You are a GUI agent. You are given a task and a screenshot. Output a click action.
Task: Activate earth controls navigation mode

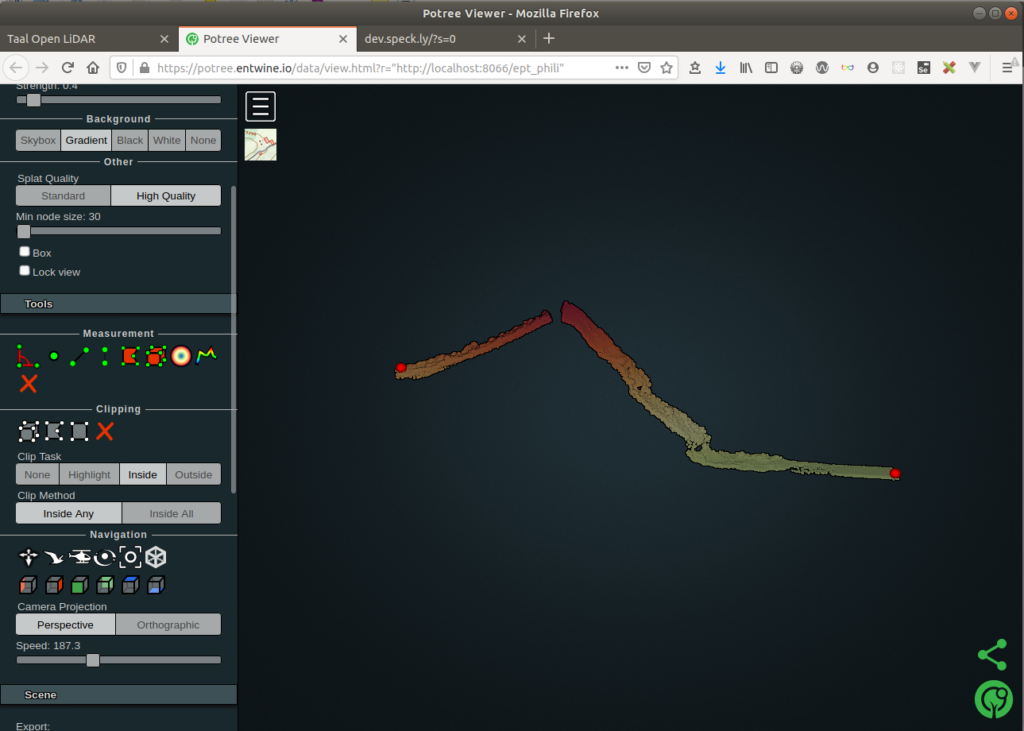point(28,557)
